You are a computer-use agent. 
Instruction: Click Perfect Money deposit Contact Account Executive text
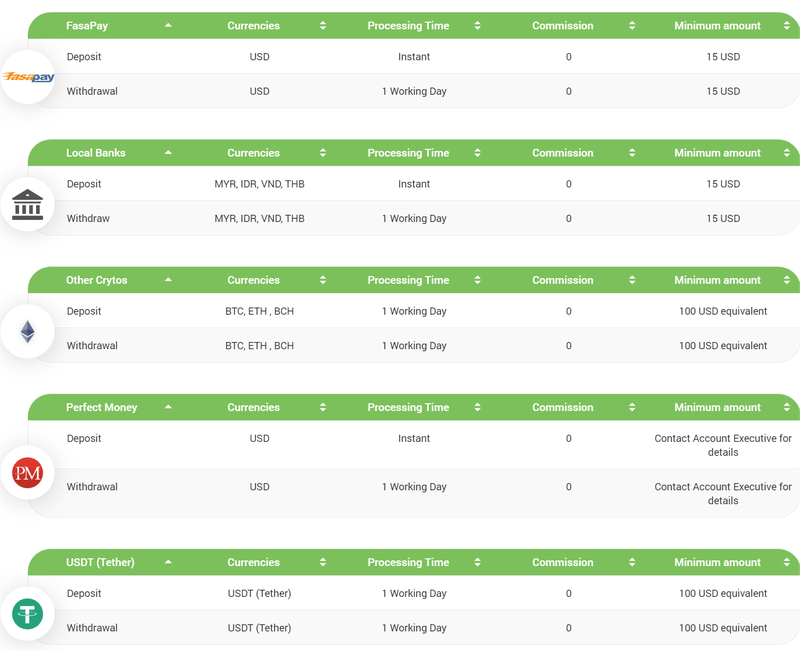722,445
